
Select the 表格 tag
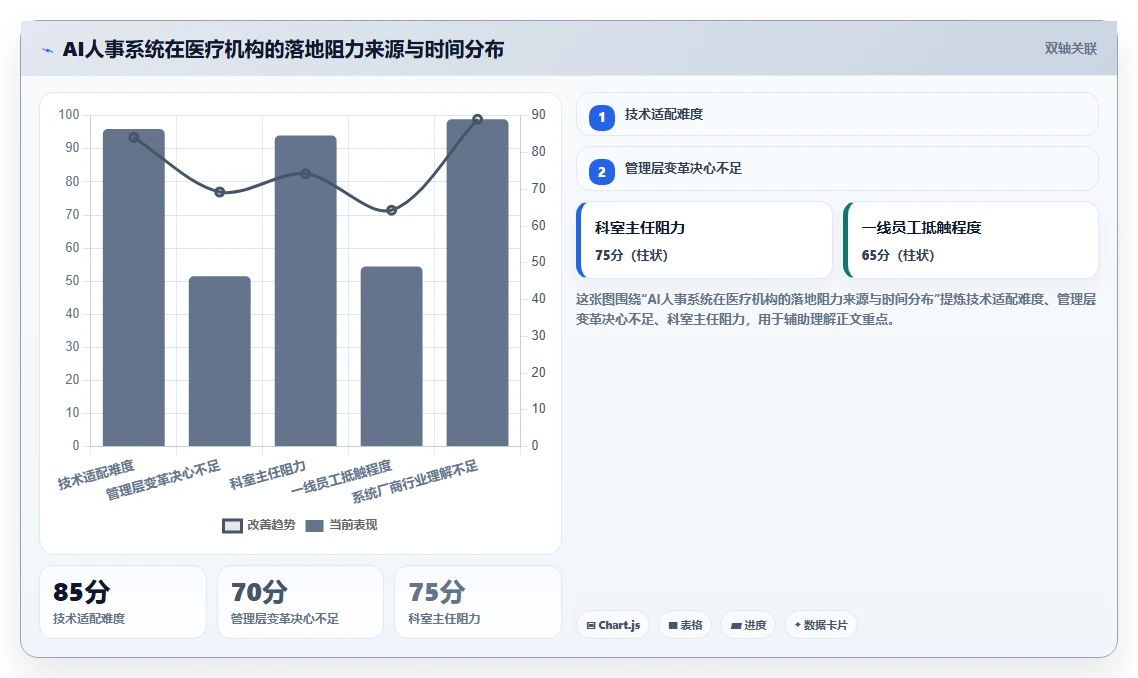[685, 625]
